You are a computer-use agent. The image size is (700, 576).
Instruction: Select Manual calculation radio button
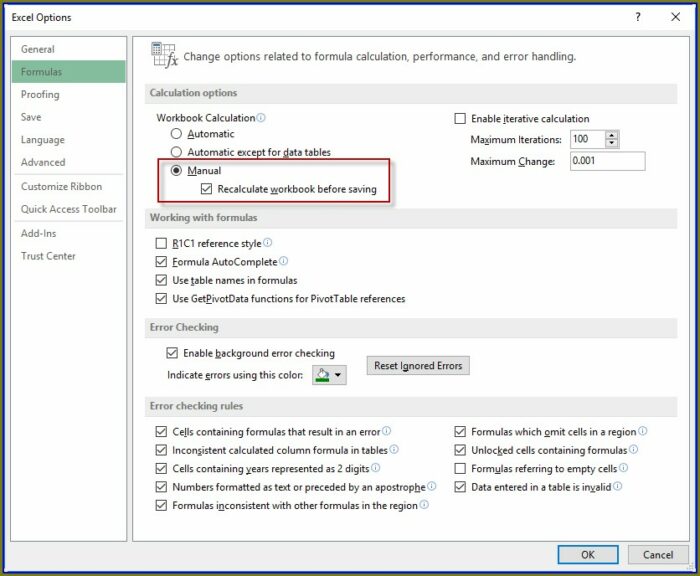click(x=176, y=170)
